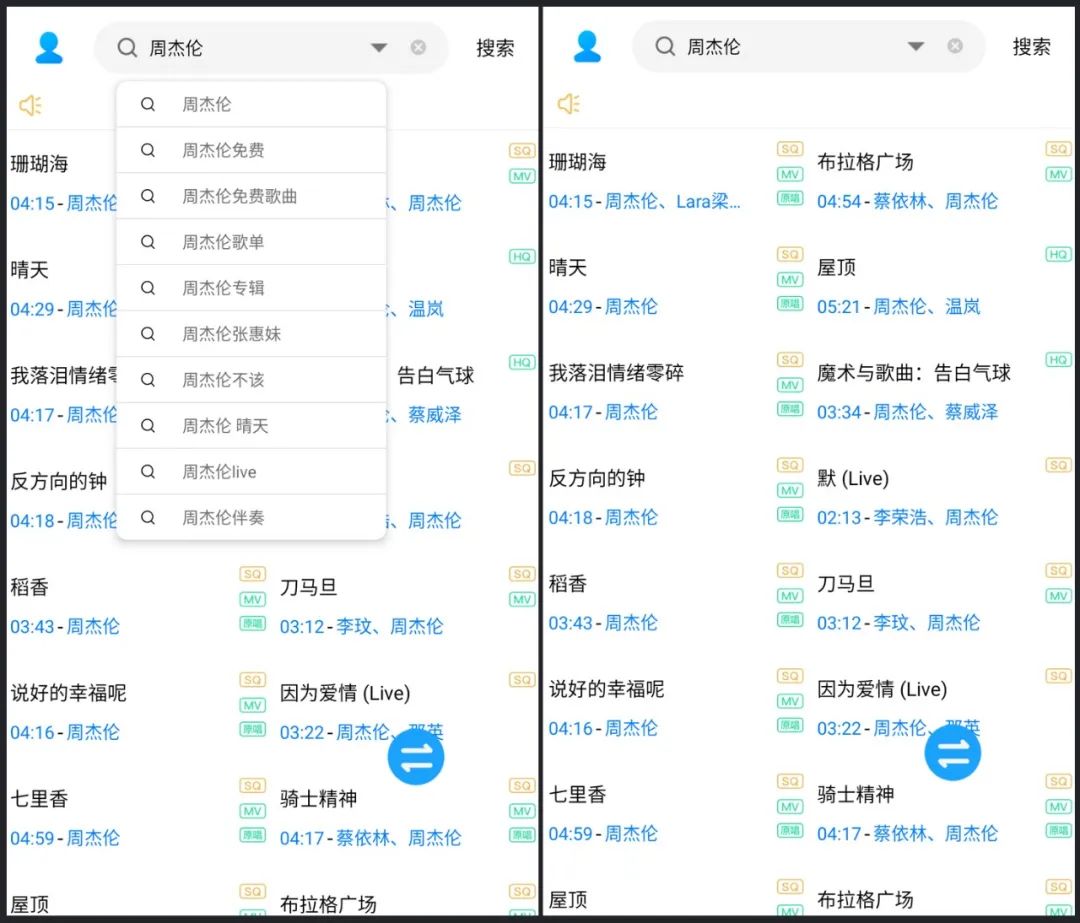
Task: Open artist link 蔡依林 under 布拉格广场 right screen
Action: click(900, 201)
